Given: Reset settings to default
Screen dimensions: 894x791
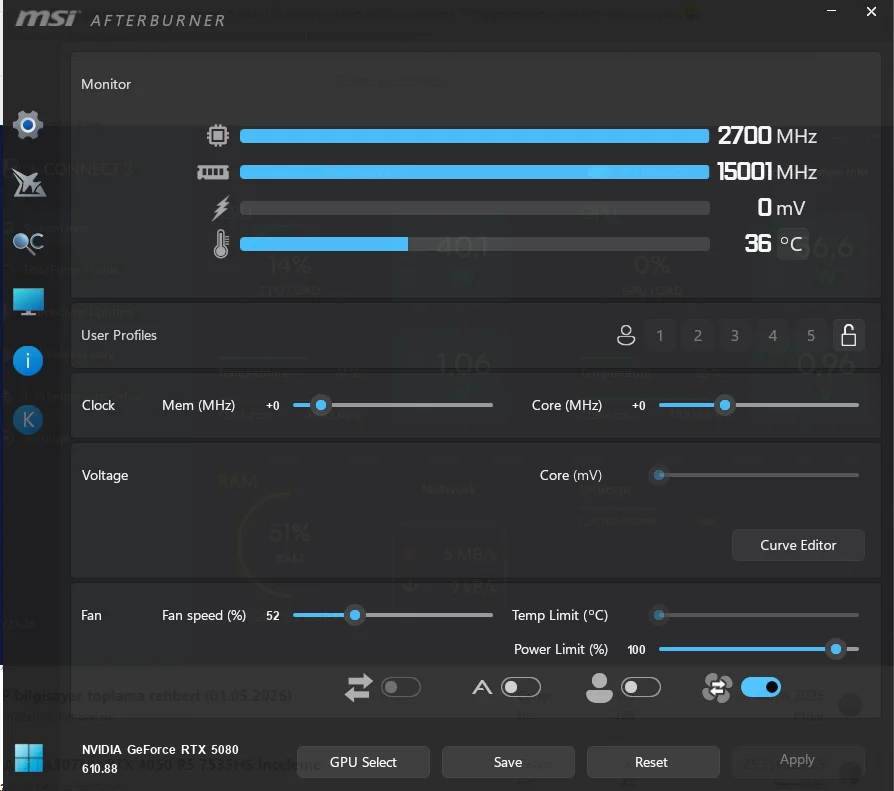Looking at the screenshot, I should click(651, 762).
